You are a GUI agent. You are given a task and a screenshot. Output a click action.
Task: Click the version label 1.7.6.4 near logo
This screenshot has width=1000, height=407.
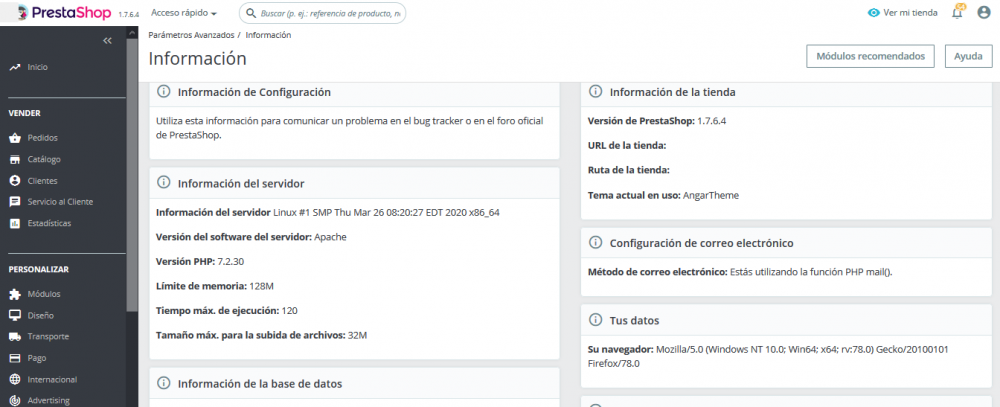click(x=128, y=14)
